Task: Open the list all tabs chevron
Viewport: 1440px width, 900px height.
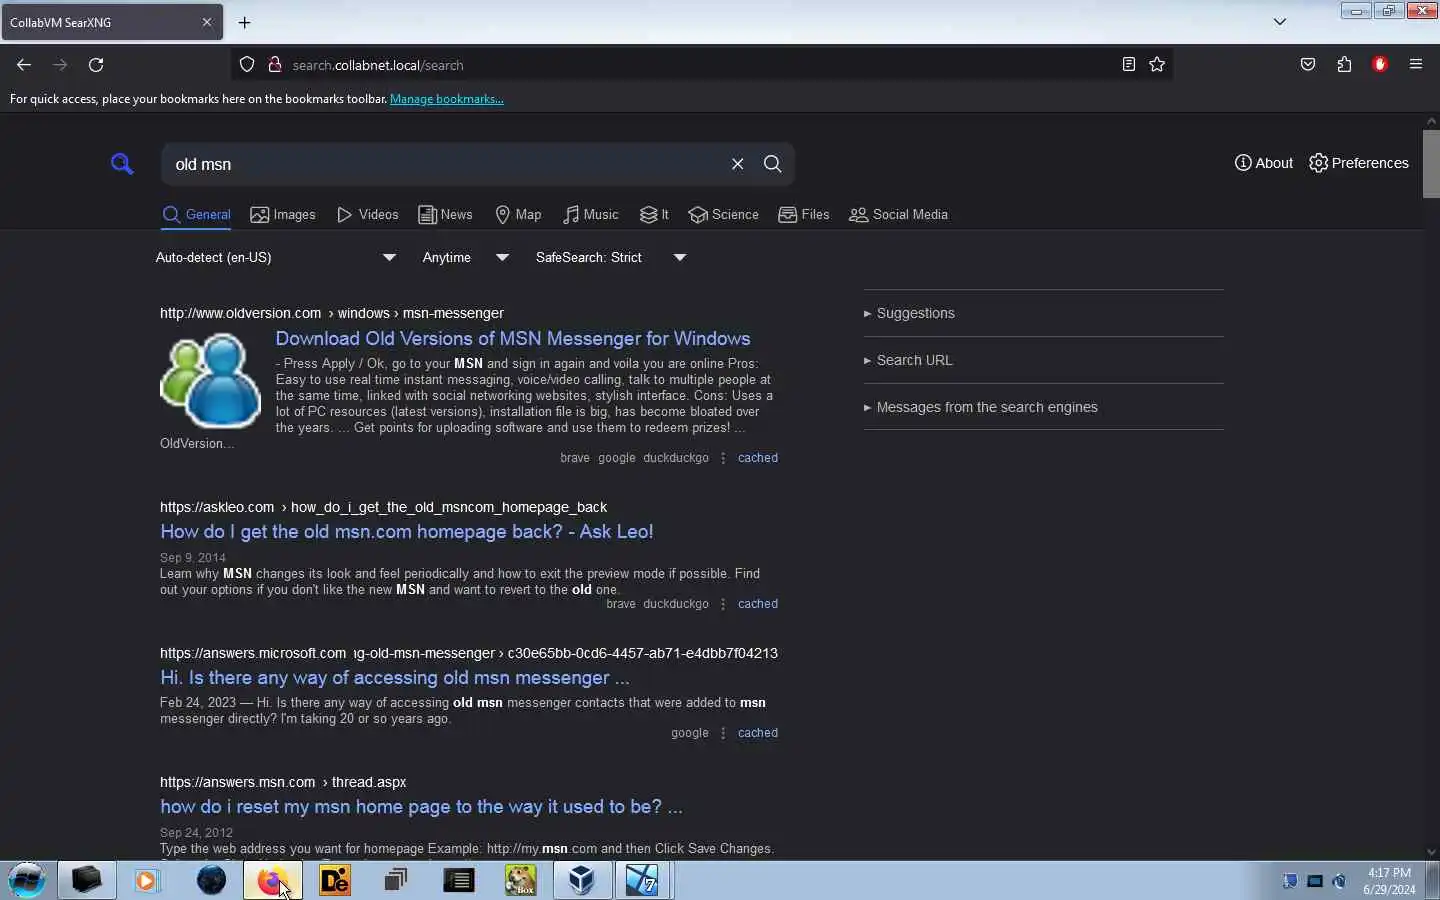Action: click(x=1279, y=22)
